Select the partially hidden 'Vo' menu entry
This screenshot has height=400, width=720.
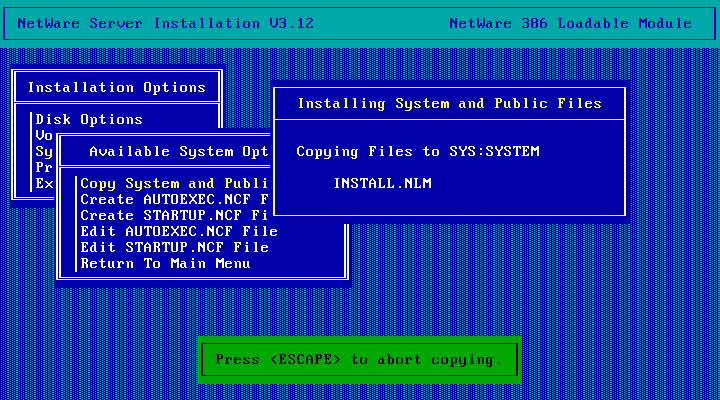click(44, 135)
